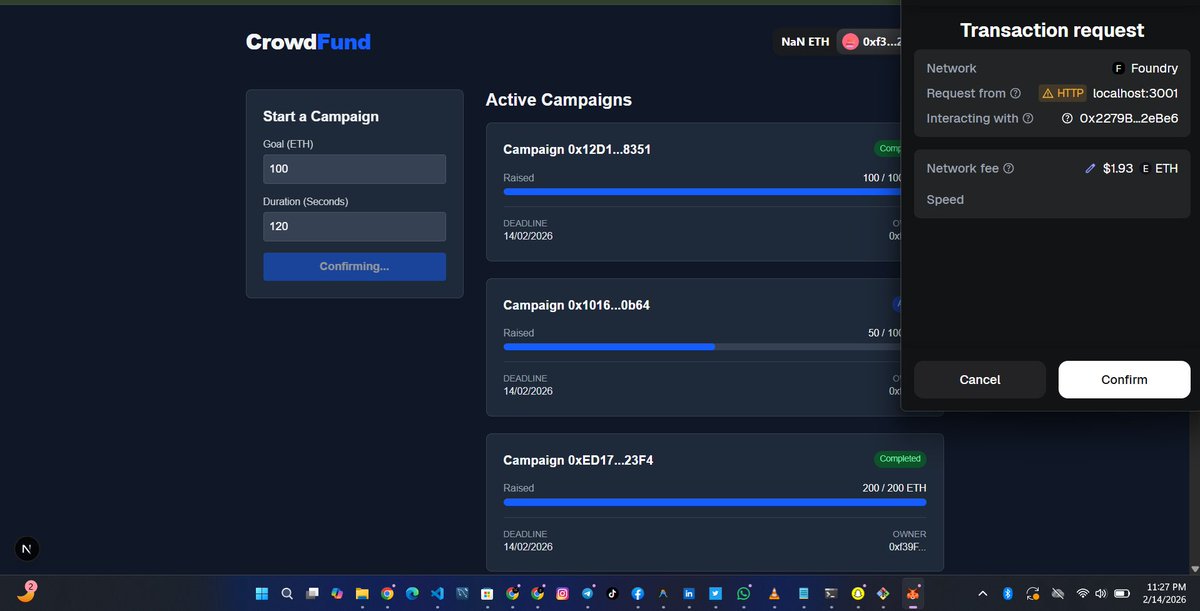This screenshot has height=611, width=1200.
Task: Click the OneDrive cloud tray icon
Action: (x=1058, y=593)
